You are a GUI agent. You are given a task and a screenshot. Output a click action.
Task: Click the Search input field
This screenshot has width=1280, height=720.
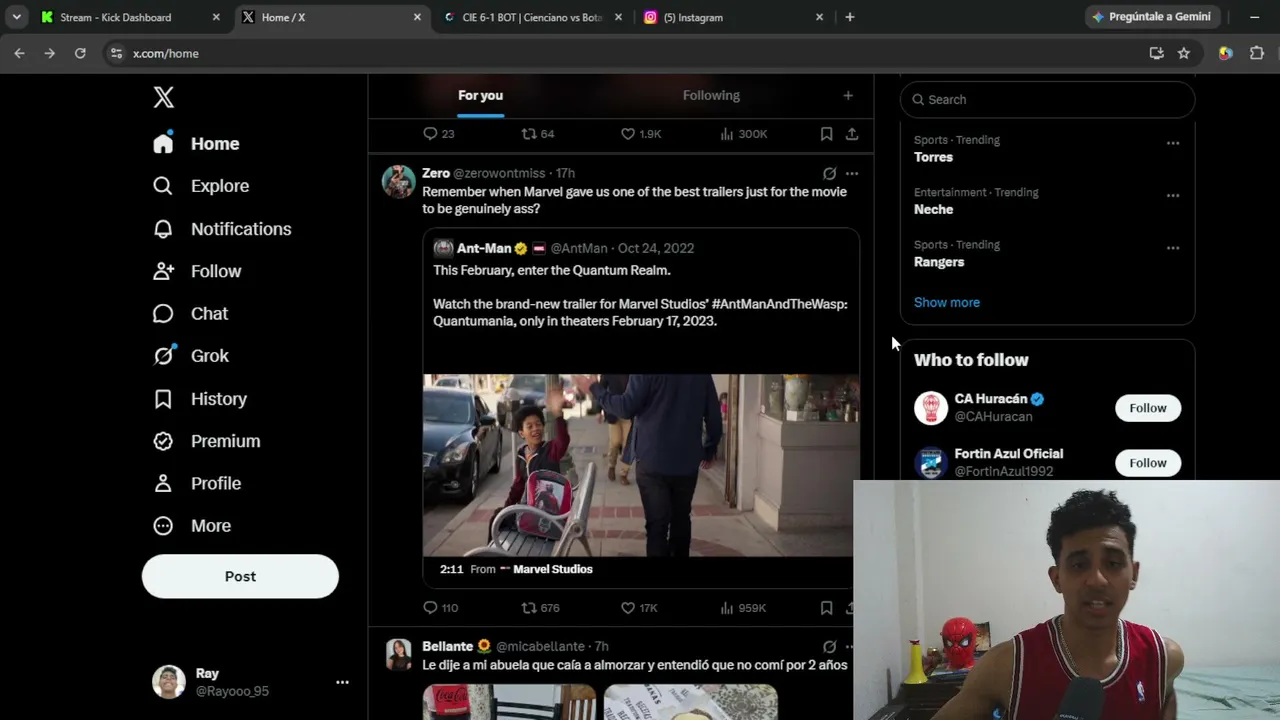coord(1047,99)
